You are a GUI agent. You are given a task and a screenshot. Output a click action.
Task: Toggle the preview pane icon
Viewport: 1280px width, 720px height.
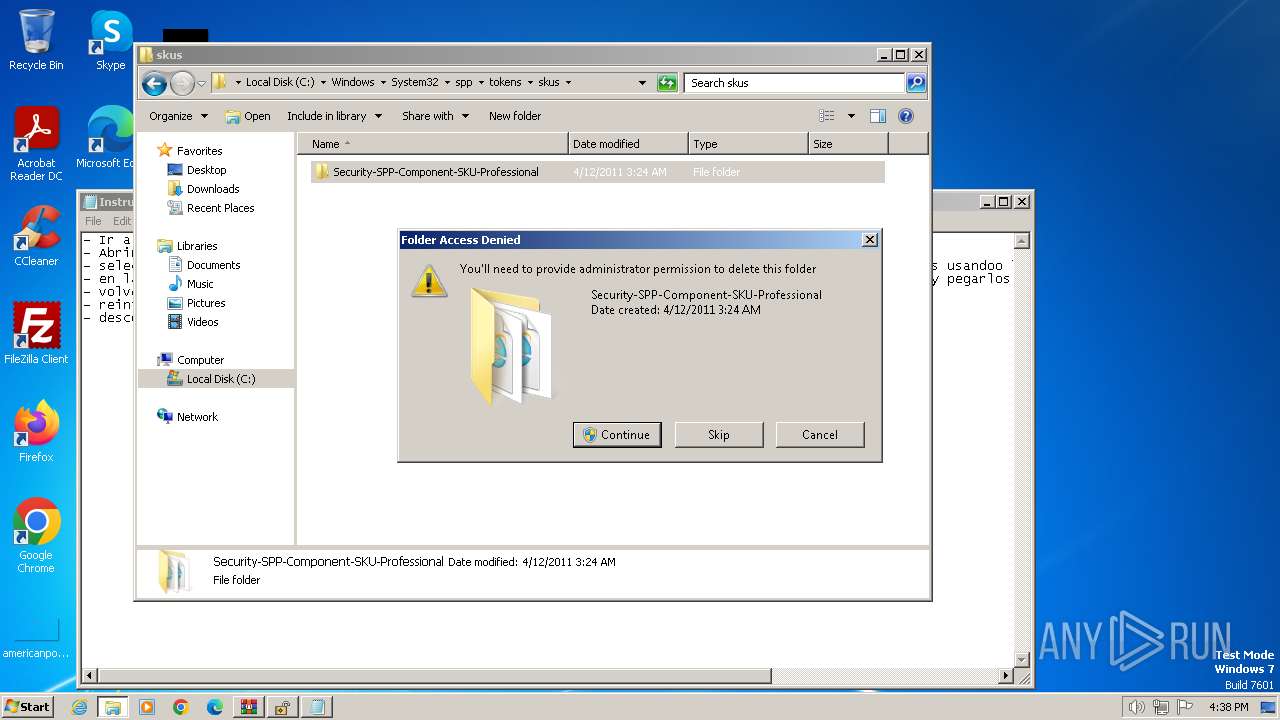[878, 116]
